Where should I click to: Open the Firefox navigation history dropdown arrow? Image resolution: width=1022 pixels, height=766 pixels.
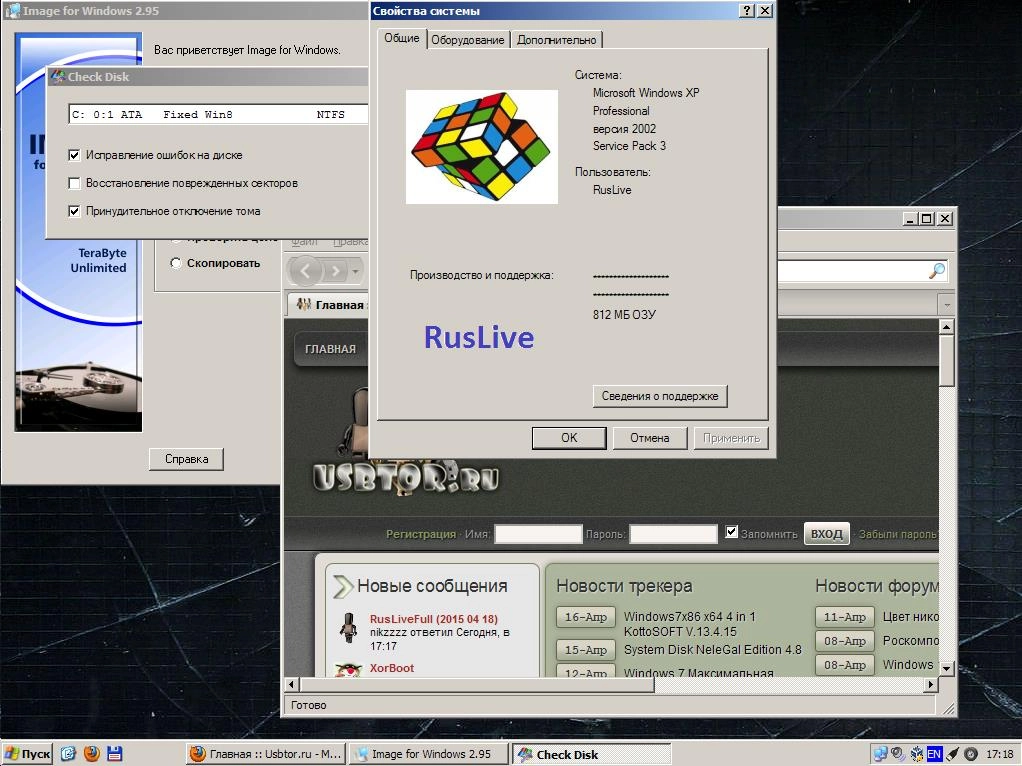(355, 271)
